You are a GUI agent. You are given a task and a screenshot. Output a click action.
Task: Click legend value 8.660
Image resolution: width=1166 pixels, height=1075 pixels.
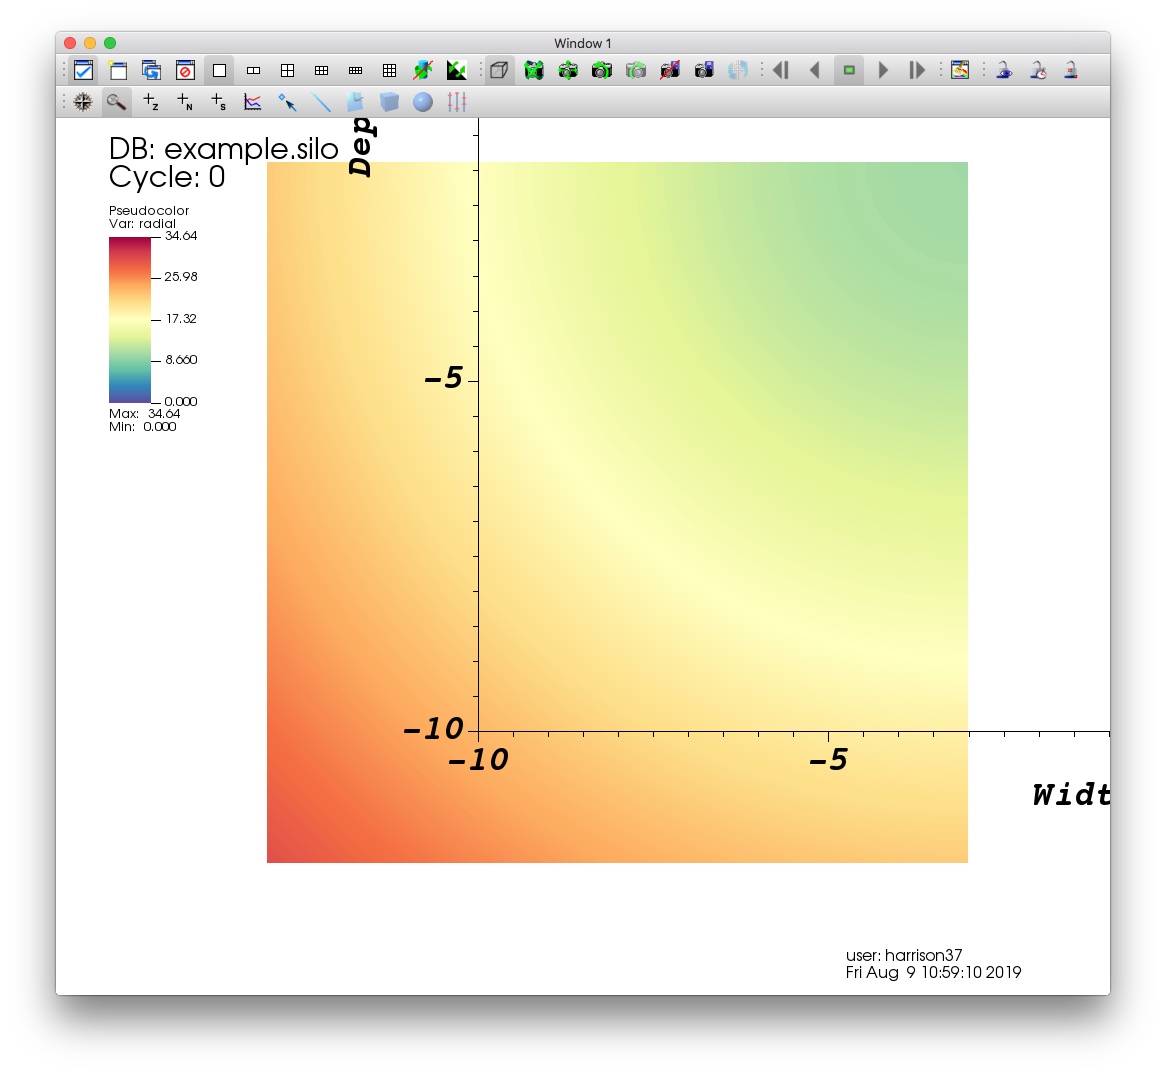point(181,360)
